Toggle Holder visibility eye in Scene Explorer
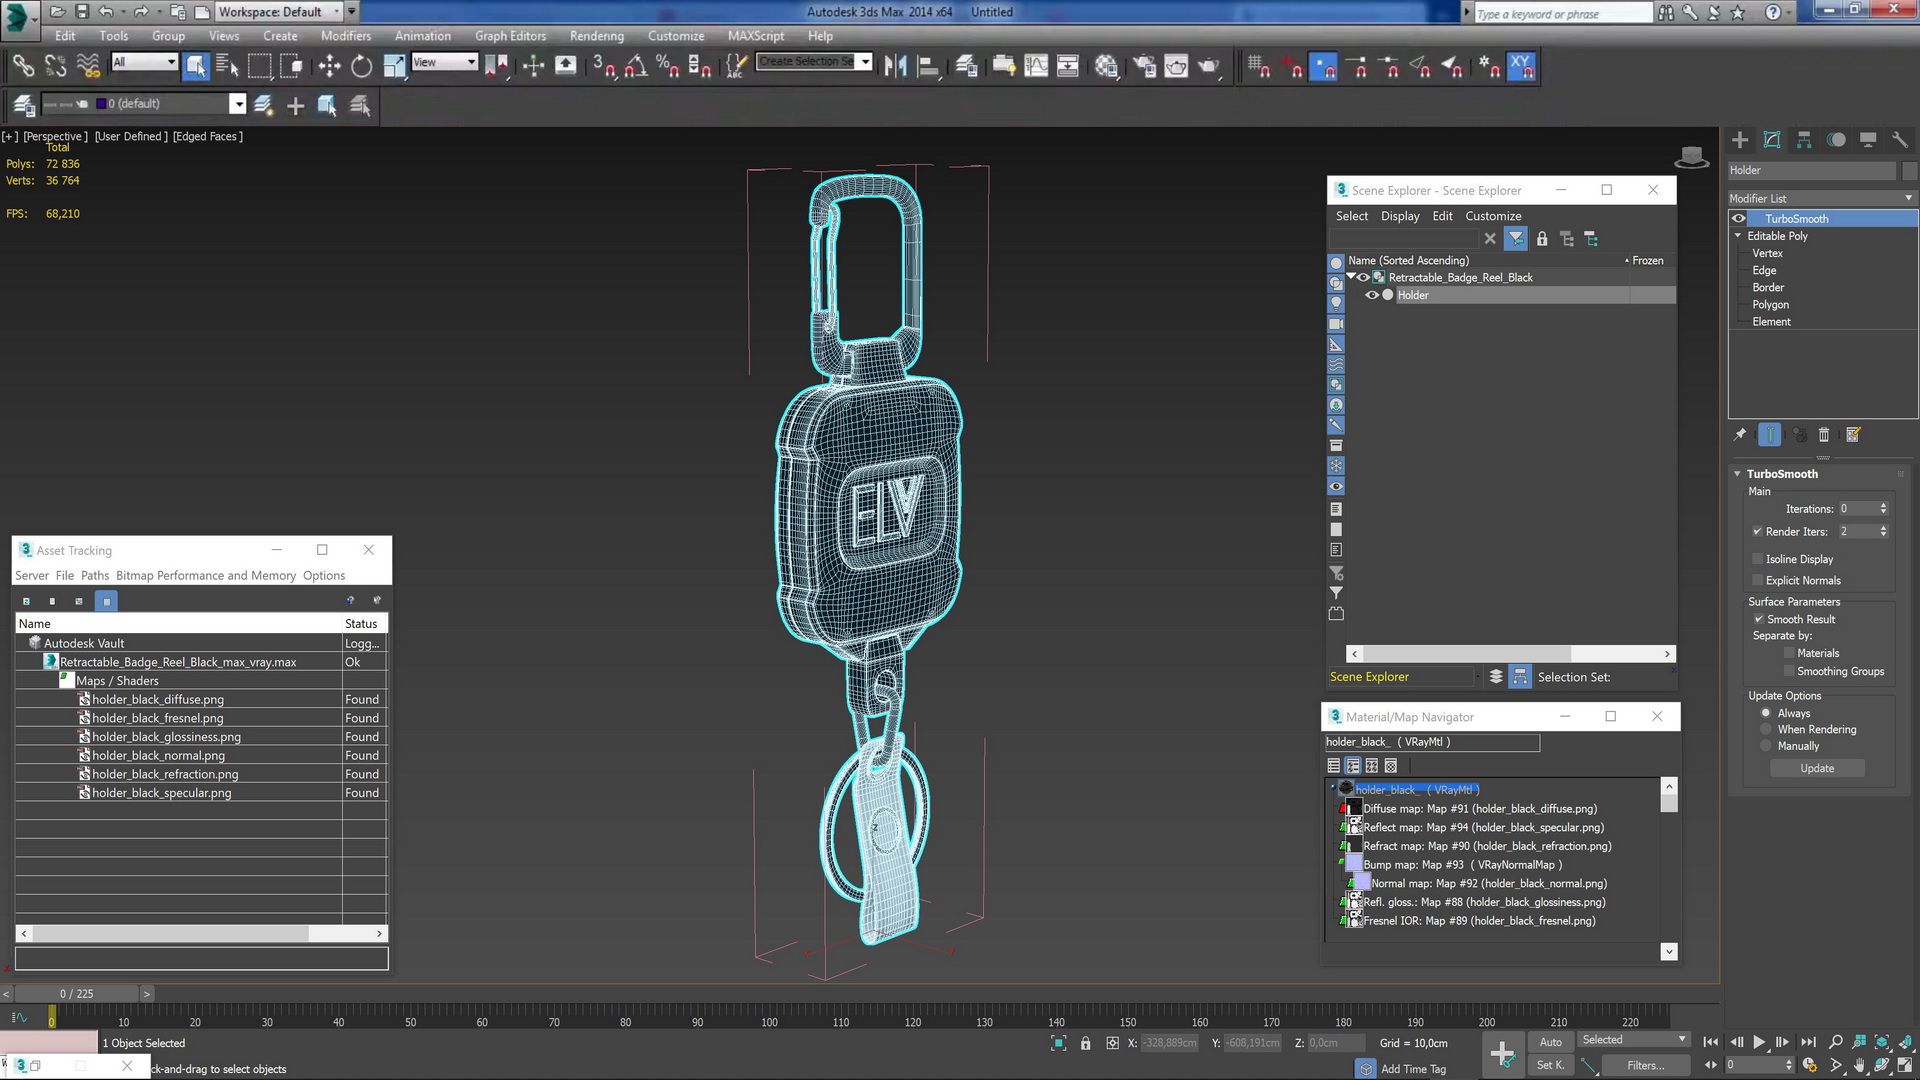The image size is (1920, 1080). coord(1372,295)
